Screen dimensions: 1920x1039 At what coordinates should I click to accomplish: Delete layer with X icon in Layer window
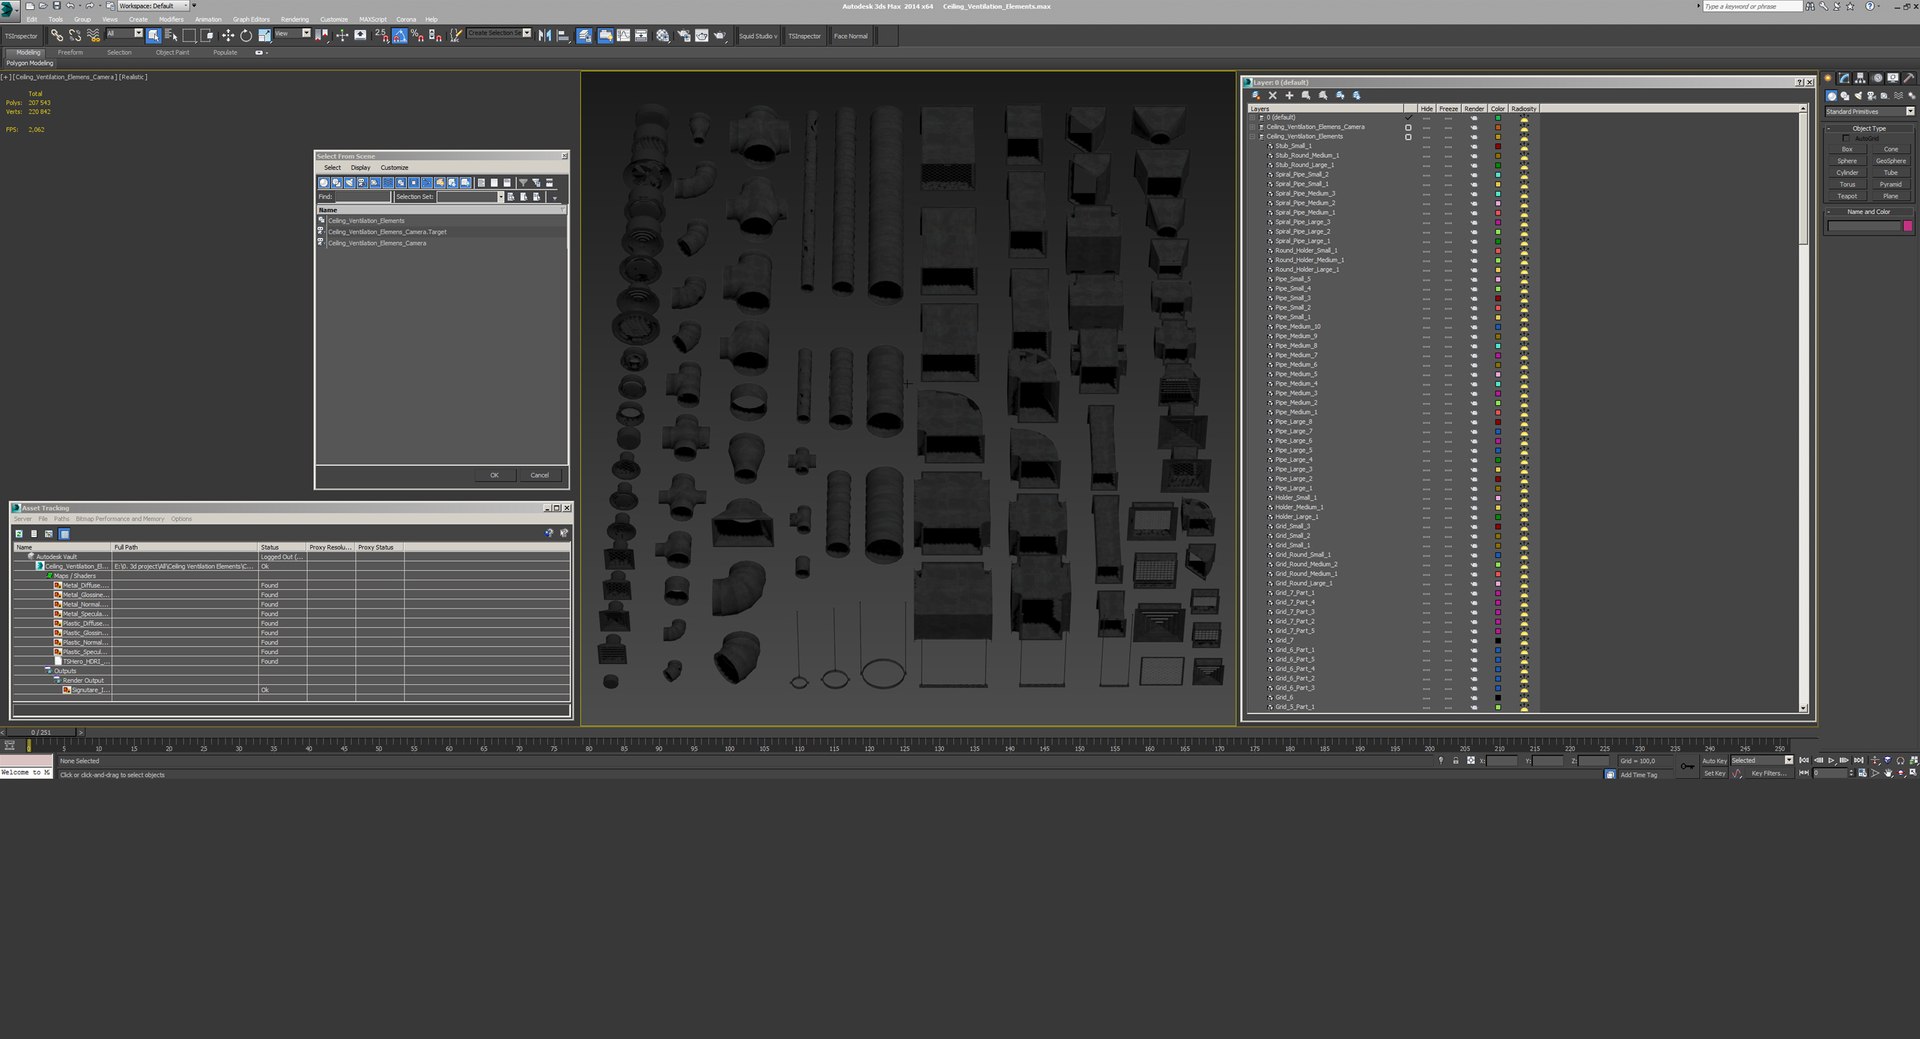(1272, 96)
